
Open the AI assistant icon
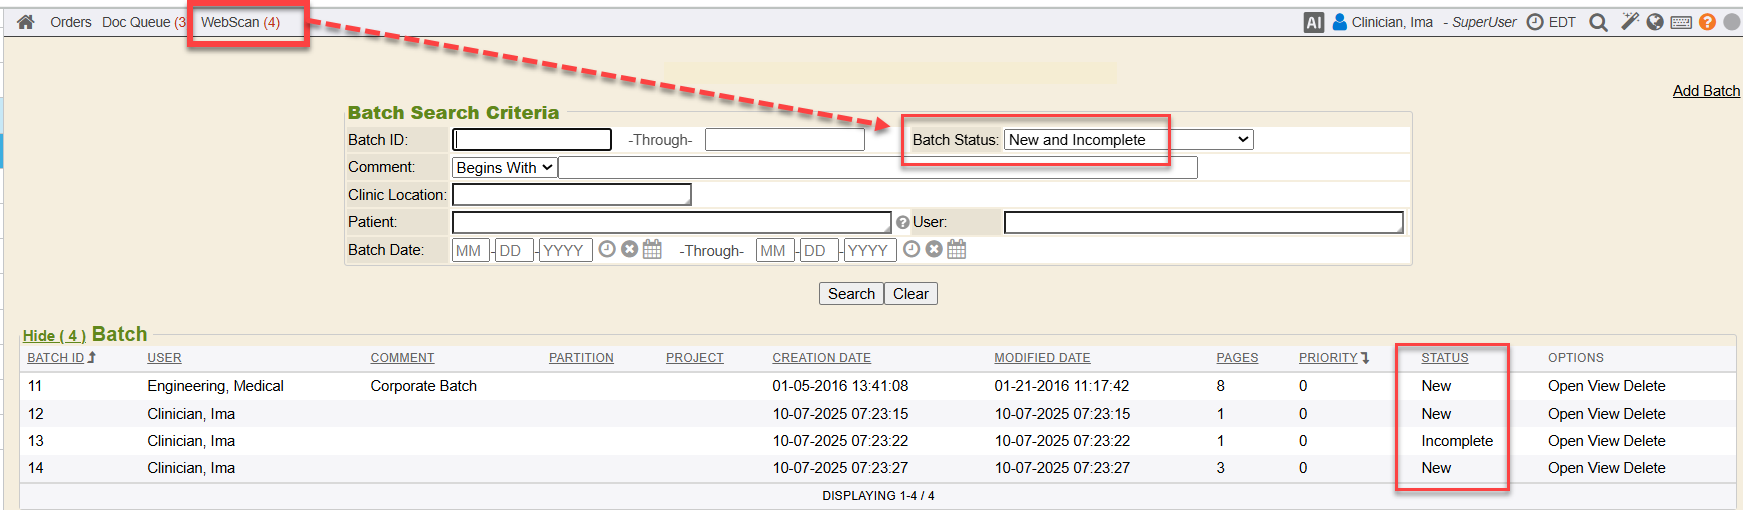[x=1313, y=22]
